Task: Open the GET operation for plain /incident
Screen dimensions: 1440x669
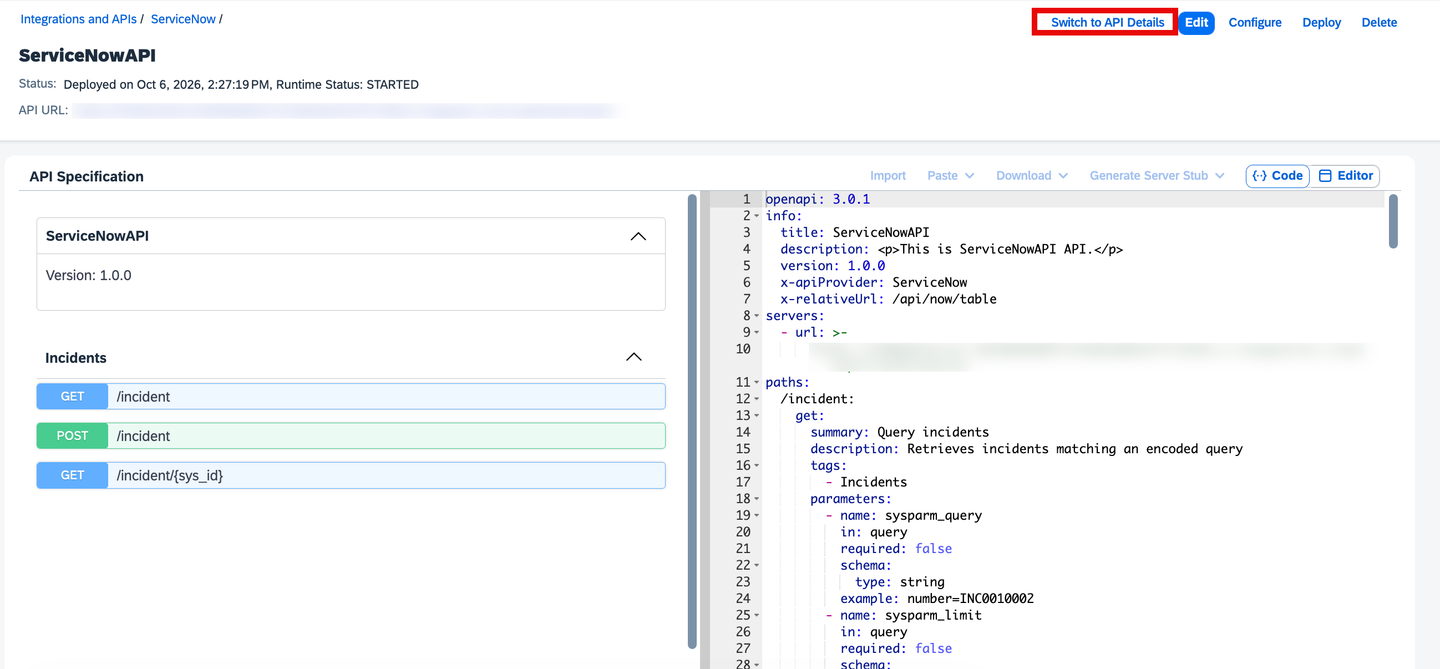Action: pyautogui.click(x=351, y=397)
